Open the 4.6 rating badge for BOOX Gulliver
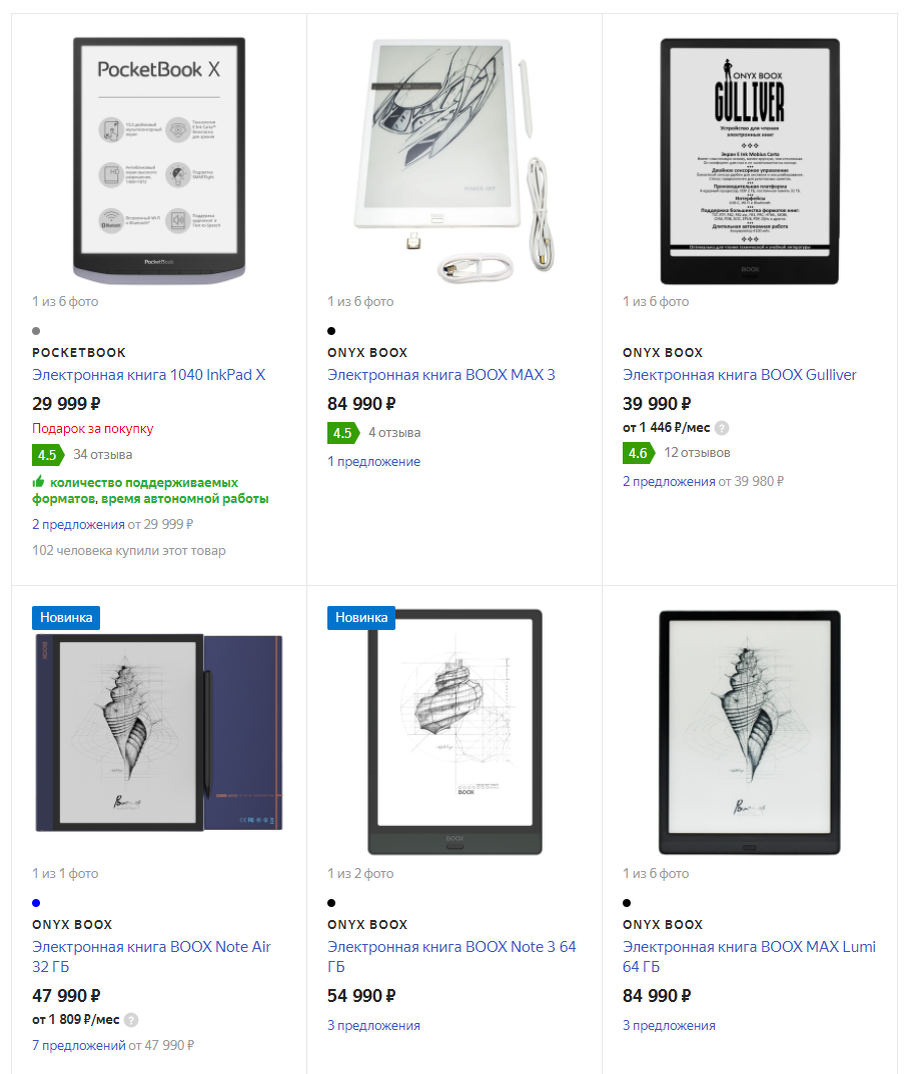This screenshot has height=1074, width=907. pyautogui.click(x=638, y=453)
